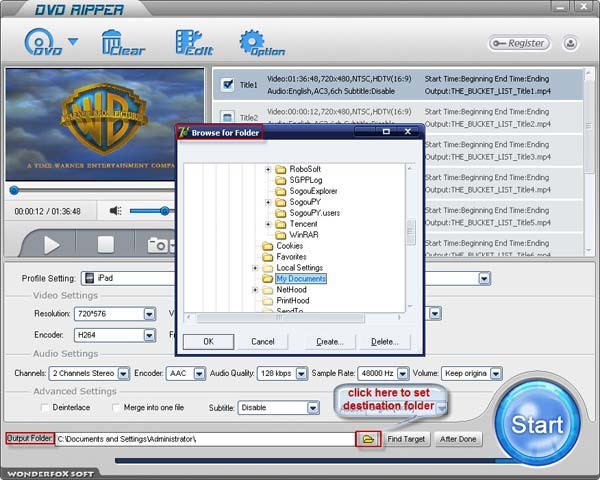
Task: Click the After Done button
Action: pos(458,439)
